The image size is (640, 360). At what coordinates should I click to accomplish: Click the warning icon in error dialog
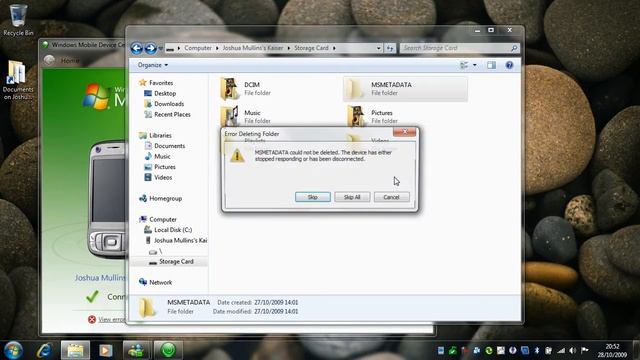click(x=237, y=156)
